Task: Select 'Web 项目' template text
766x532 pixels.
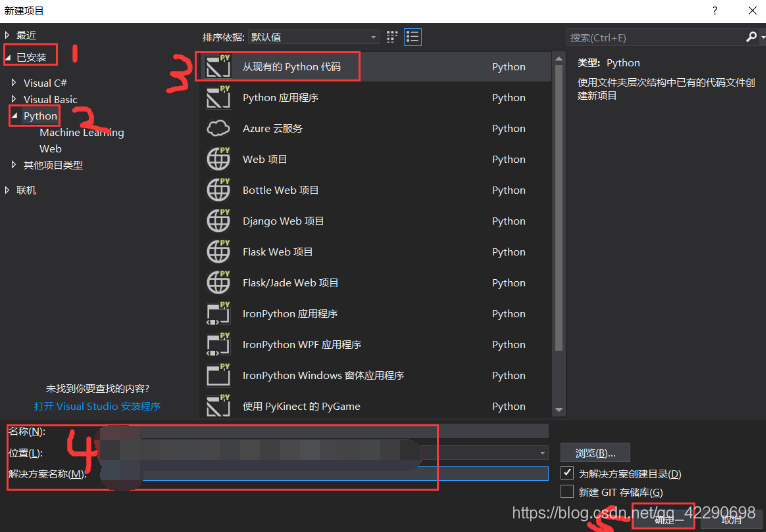Action: coord(264,159)
